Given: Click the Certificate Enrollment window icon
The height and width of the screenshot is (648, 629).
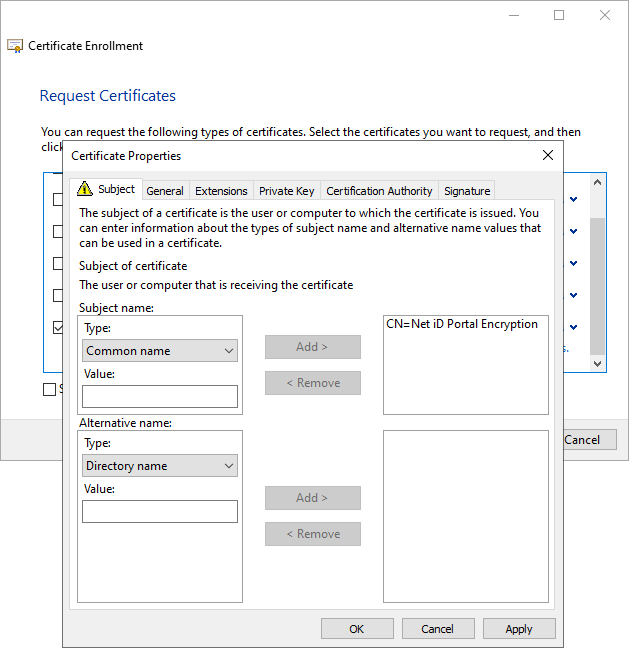Looking at the screenshot, I should pyautogui.click(x=15, y=46).
